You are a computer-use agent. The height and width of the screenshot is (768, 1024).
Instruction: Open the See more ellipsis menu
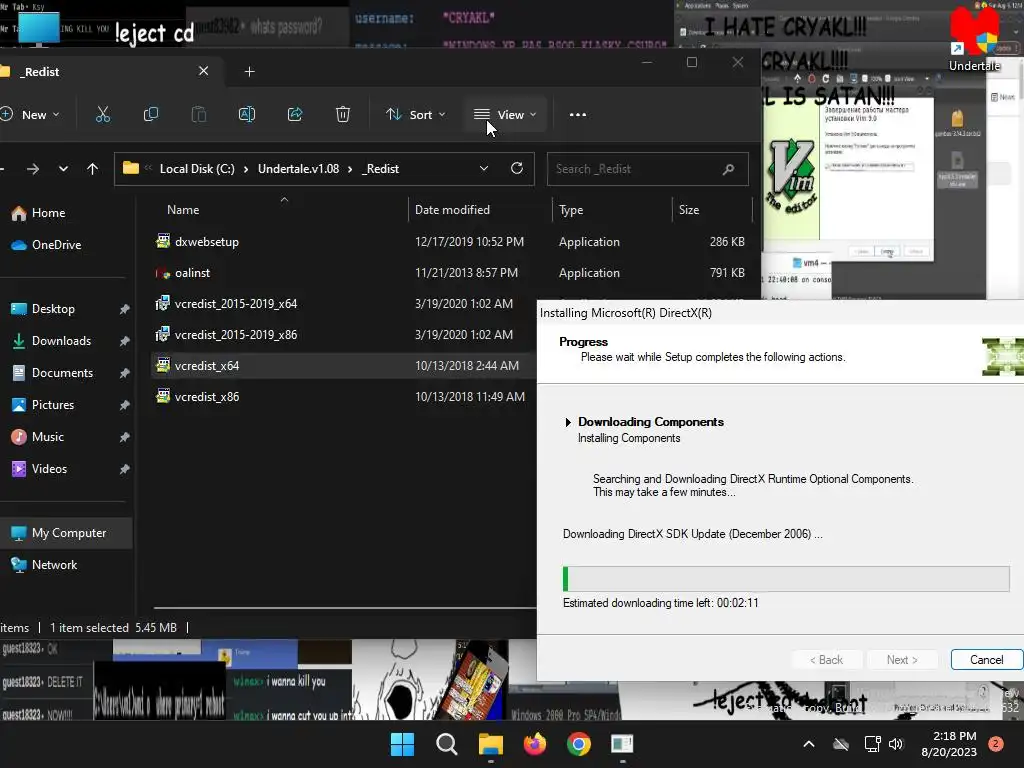(x=577, y=115)
